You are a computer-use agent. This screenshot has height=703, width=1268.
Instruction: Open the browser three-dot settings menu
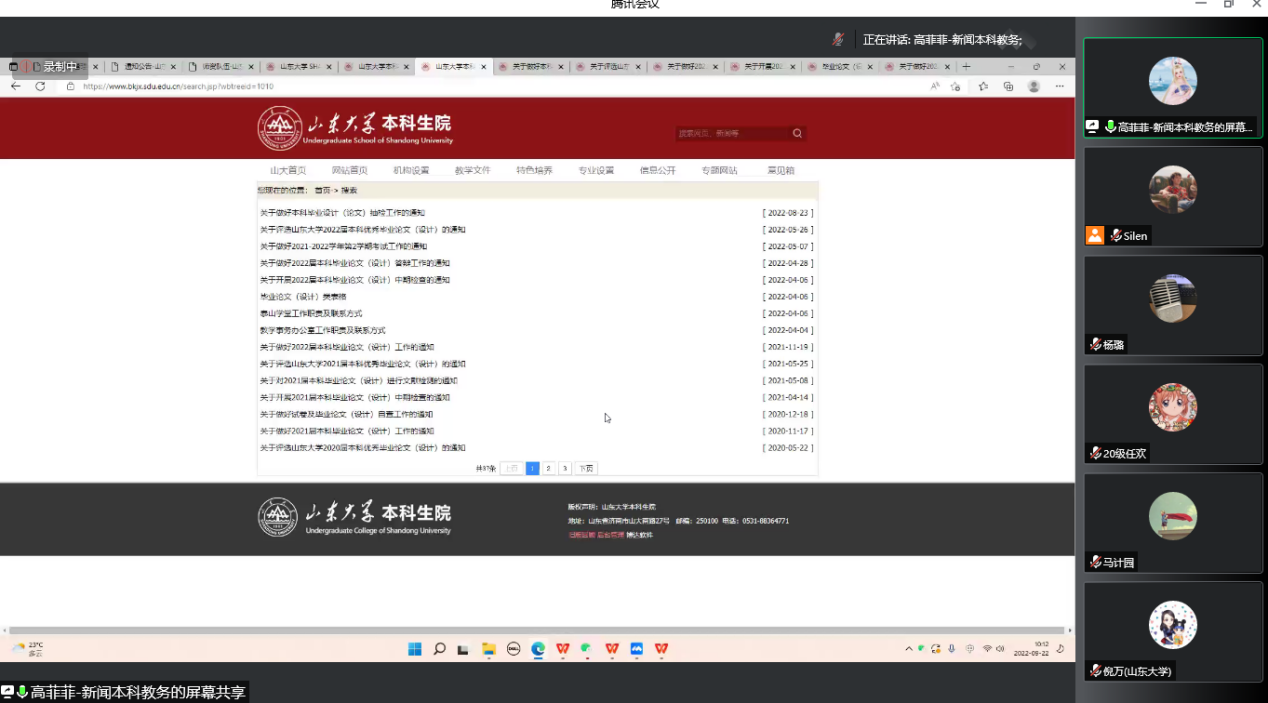[1059, 87]
